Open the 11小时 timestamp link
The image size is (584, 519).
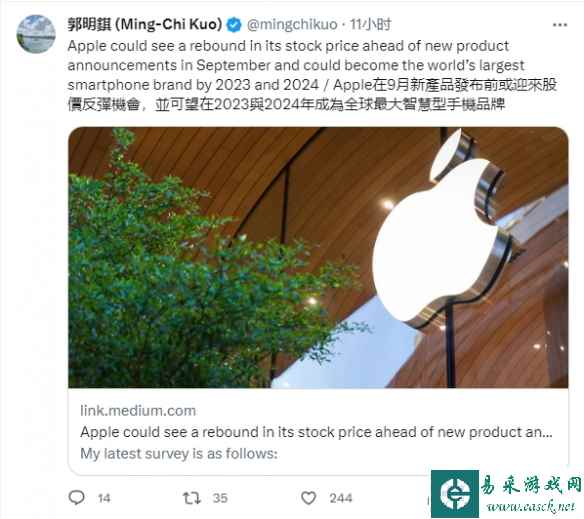[x=371, y=25]
